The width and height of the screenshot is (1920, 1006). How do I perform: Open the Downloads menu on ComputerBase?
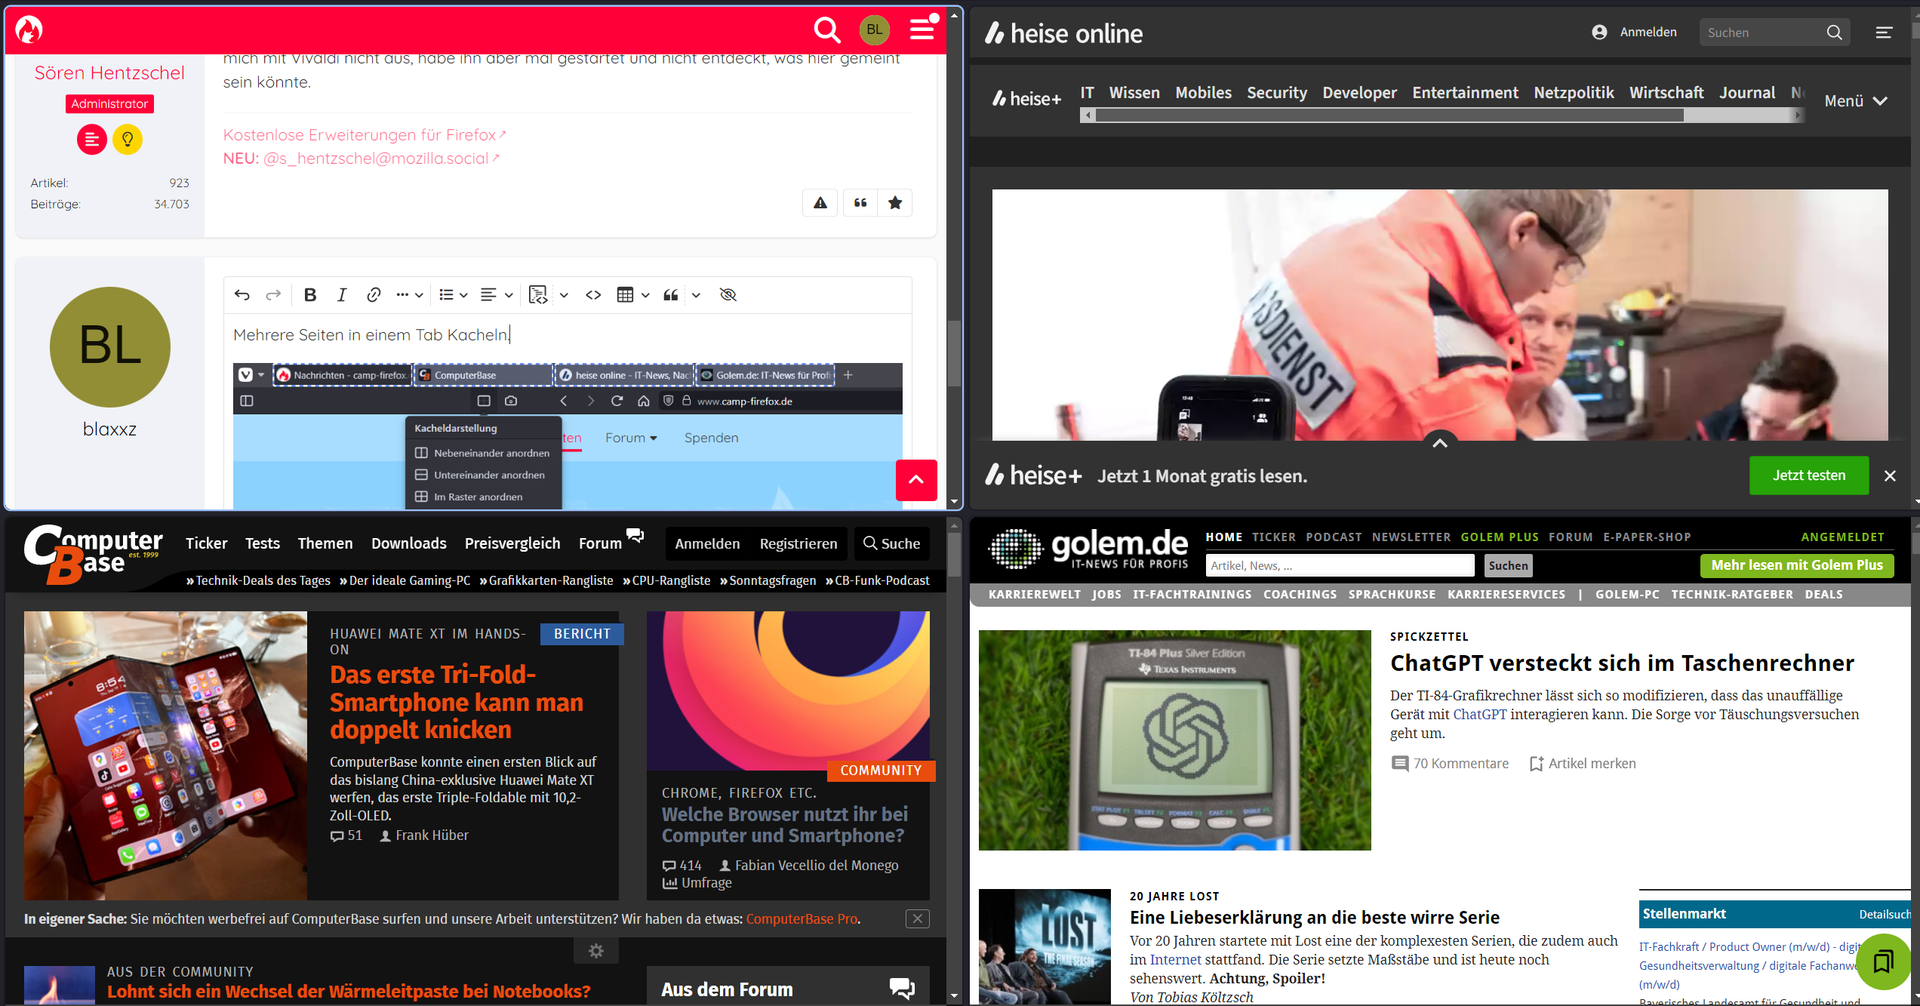pos(409,544)
